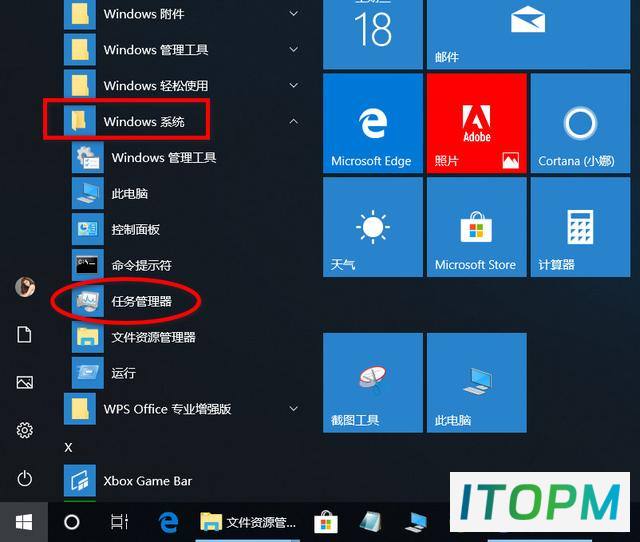Open Xbox Game Bar icon

click(80, 481)
